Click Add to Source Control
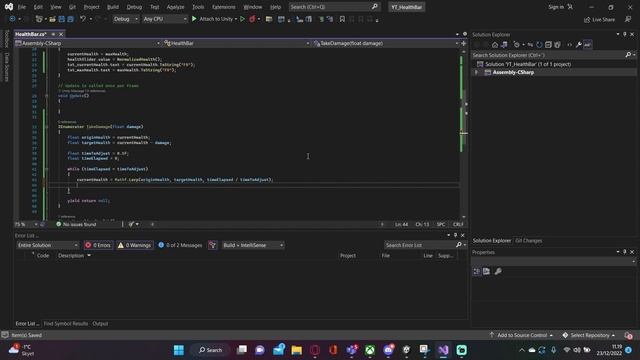The height and width of the screenshot is (360, 640). (521, 335)
